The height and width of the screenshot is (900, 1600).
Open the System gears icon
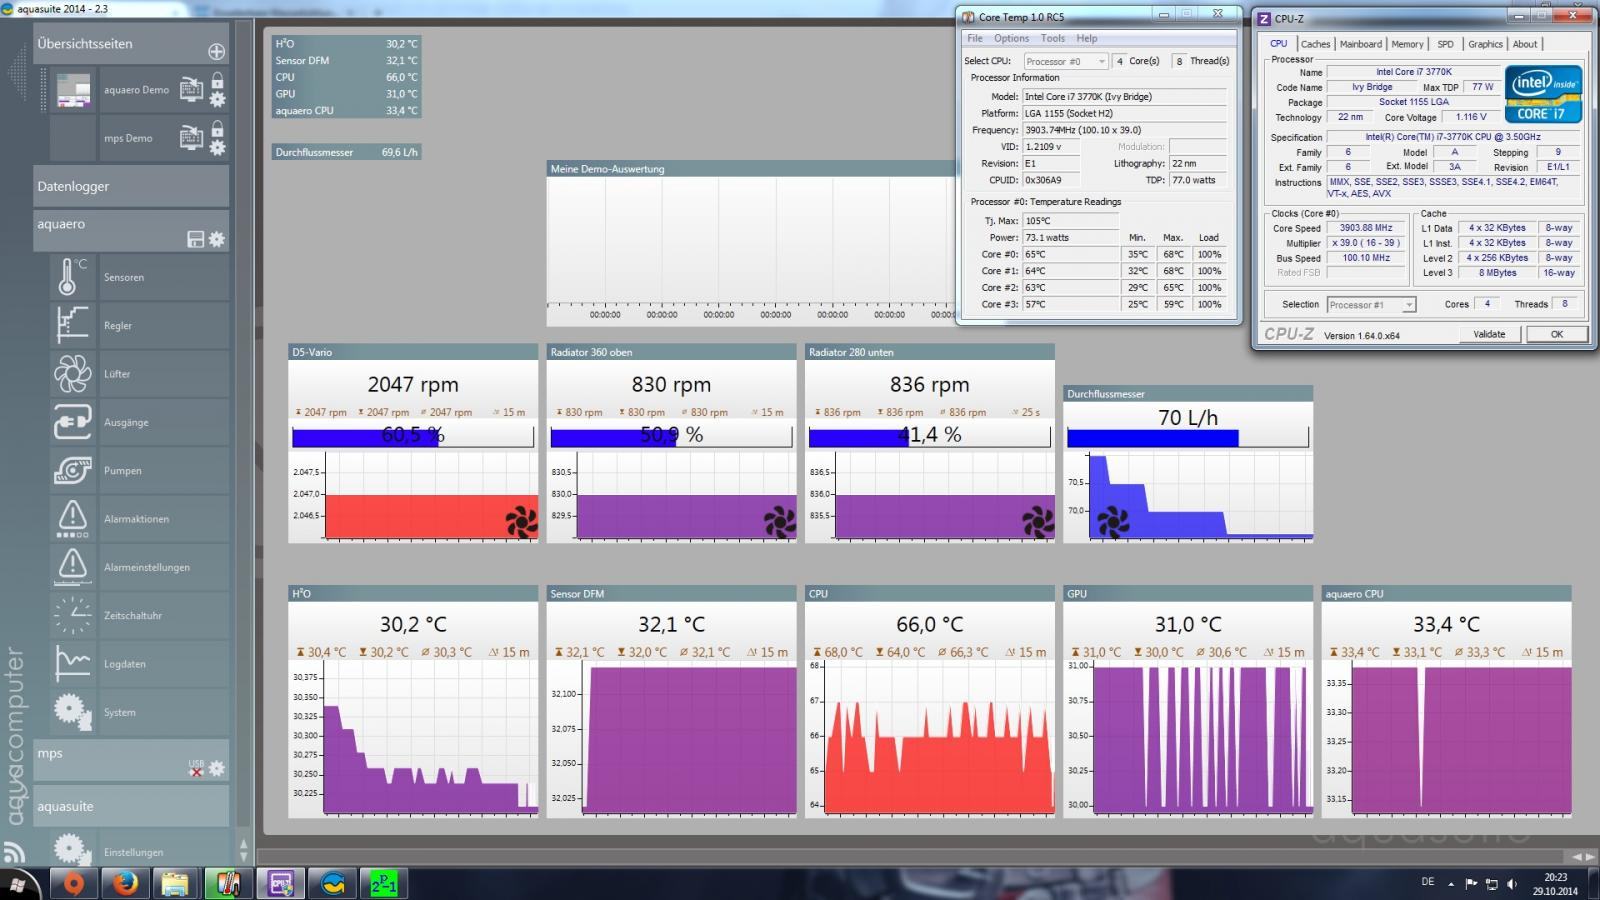72,712
